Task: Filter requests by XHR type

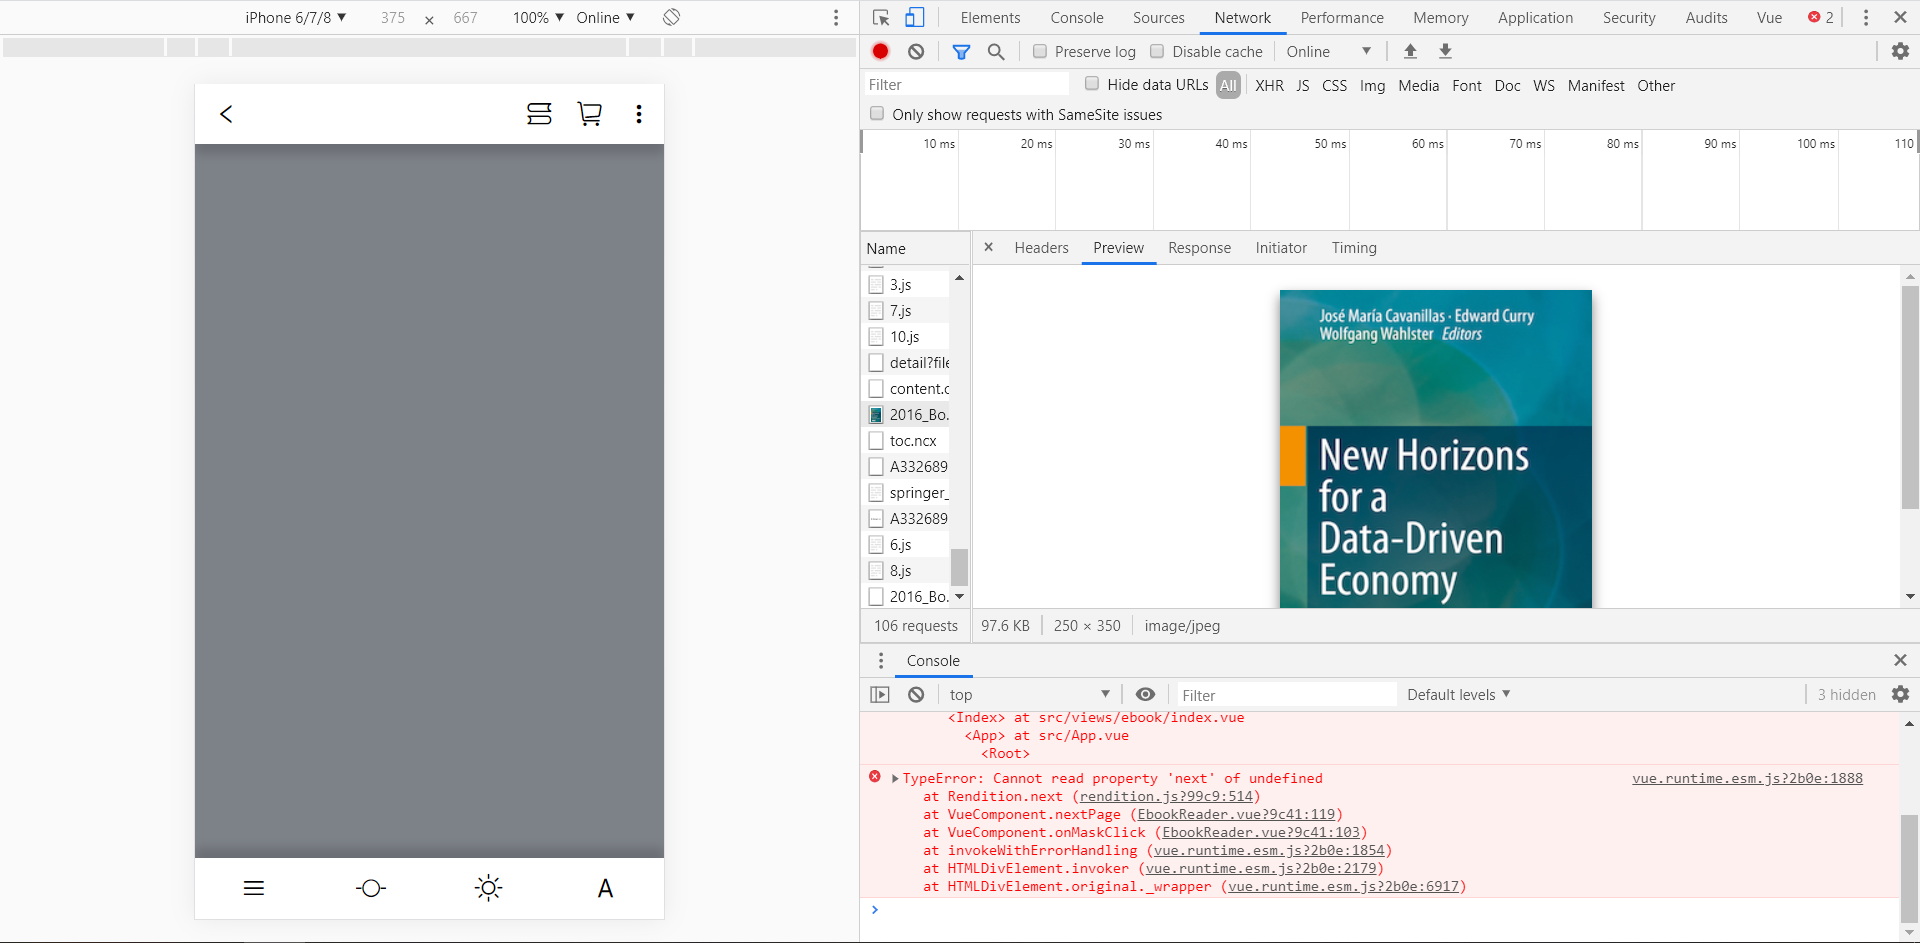Action: (1269, 85)
